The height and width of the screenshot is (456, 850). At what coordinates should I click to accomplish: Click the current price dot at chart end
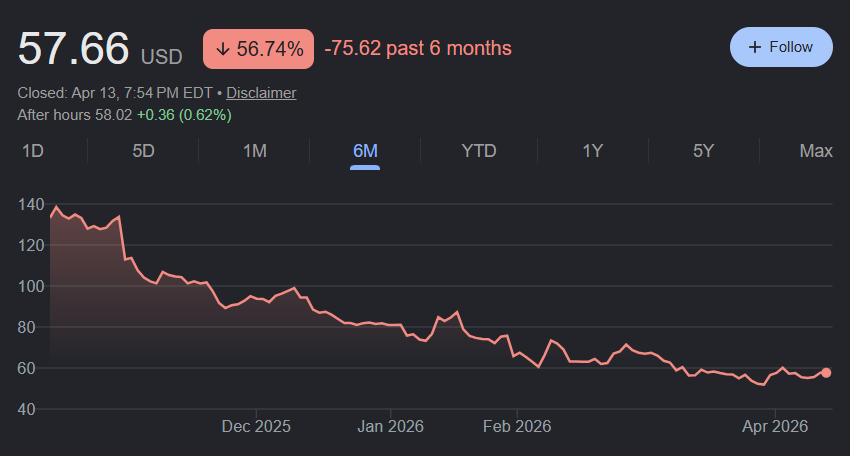[826, 372]
